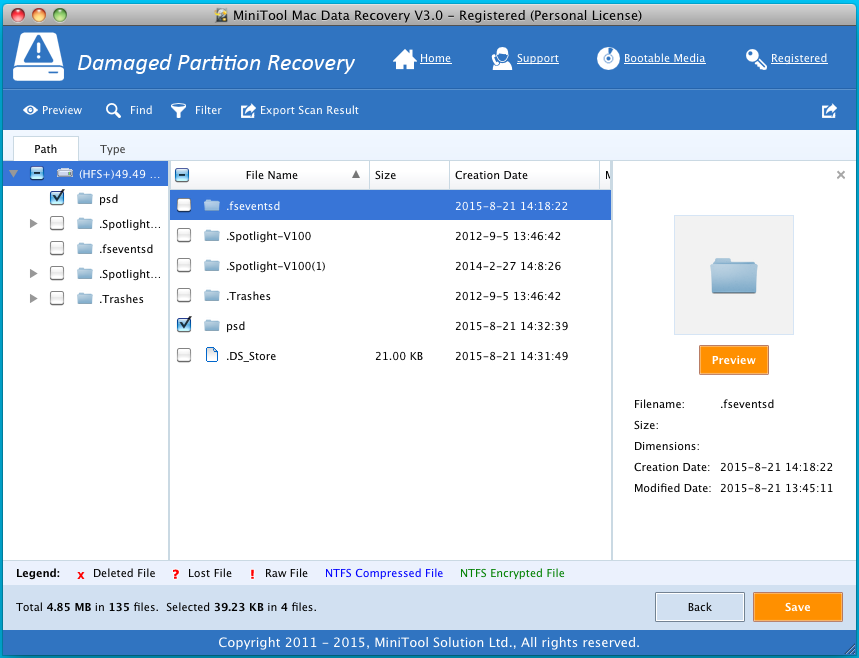The height and width of the screenshot is (658, 859).
Task: Select the .DS_Store file name
Action: coord(251,356)
